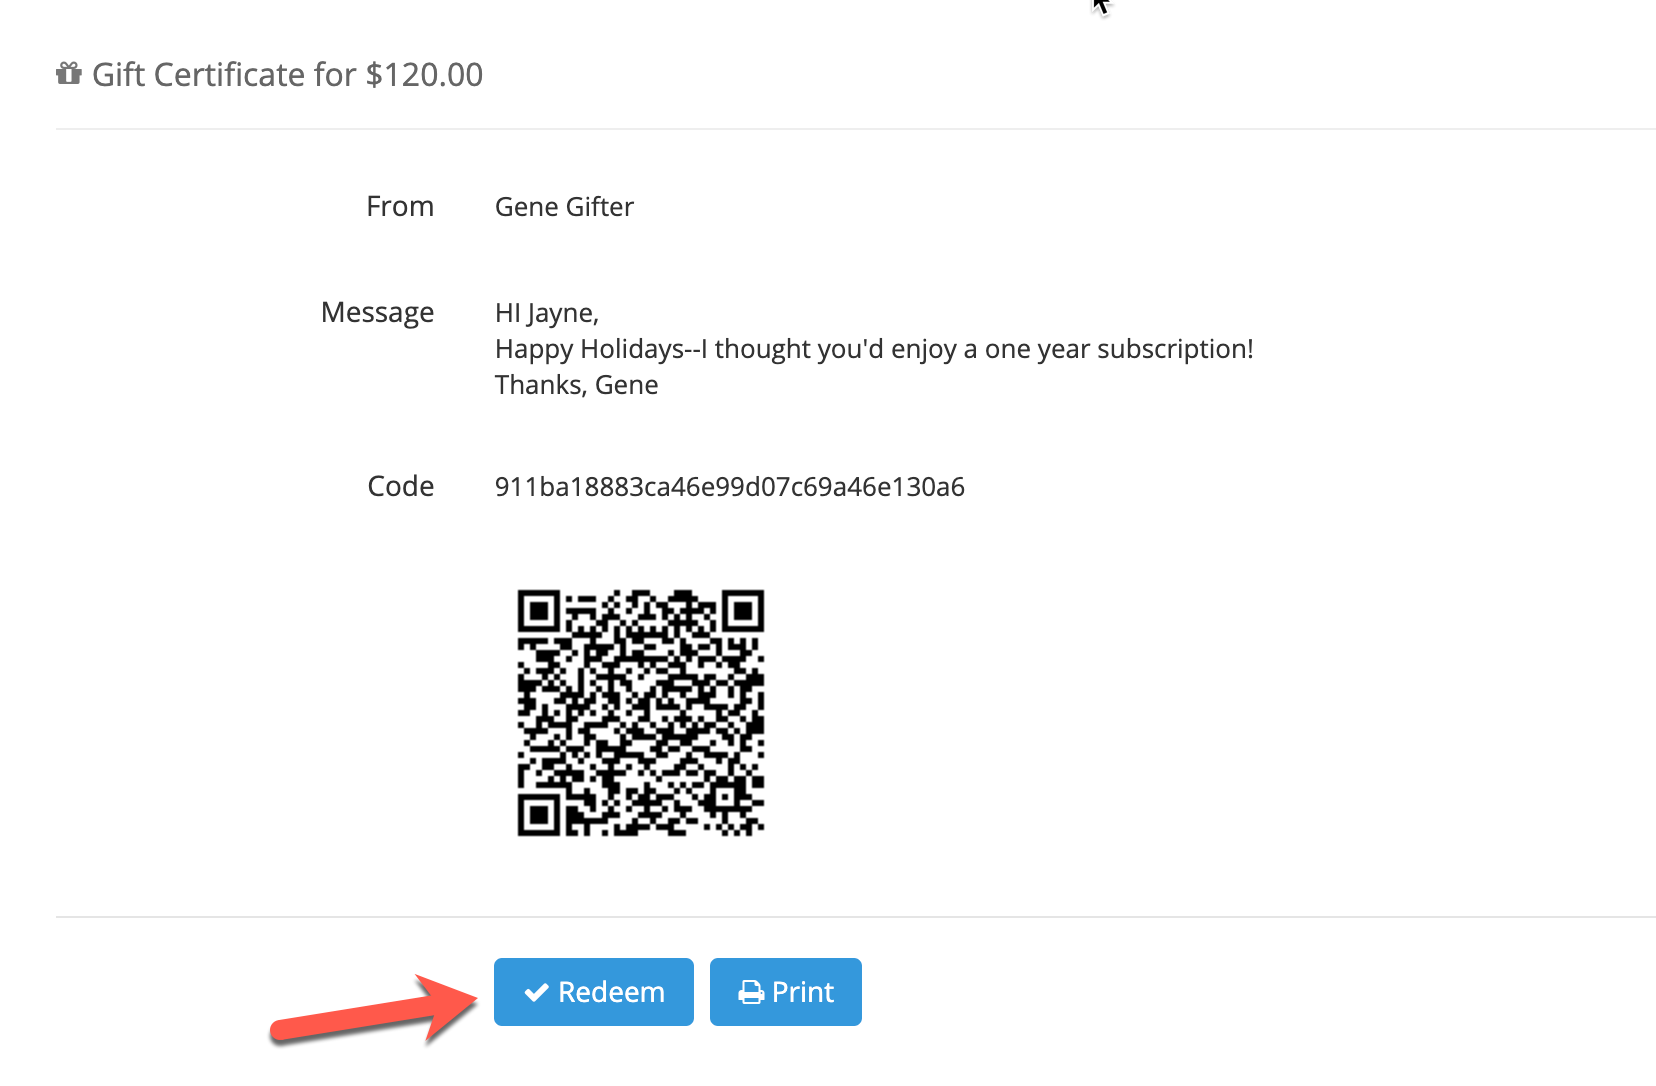
Task: Click the Gift Certificate for $120.00 heading
Action: click(x=287, y=75)
